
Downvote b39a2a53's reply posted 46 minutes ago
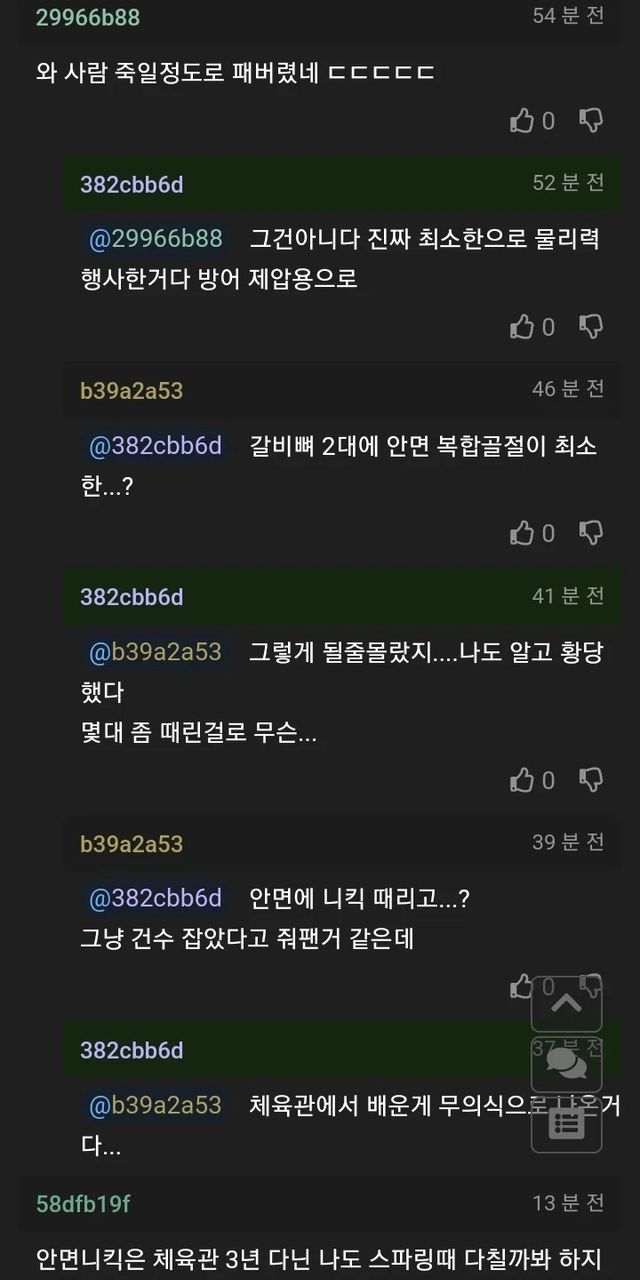(591, 533)
